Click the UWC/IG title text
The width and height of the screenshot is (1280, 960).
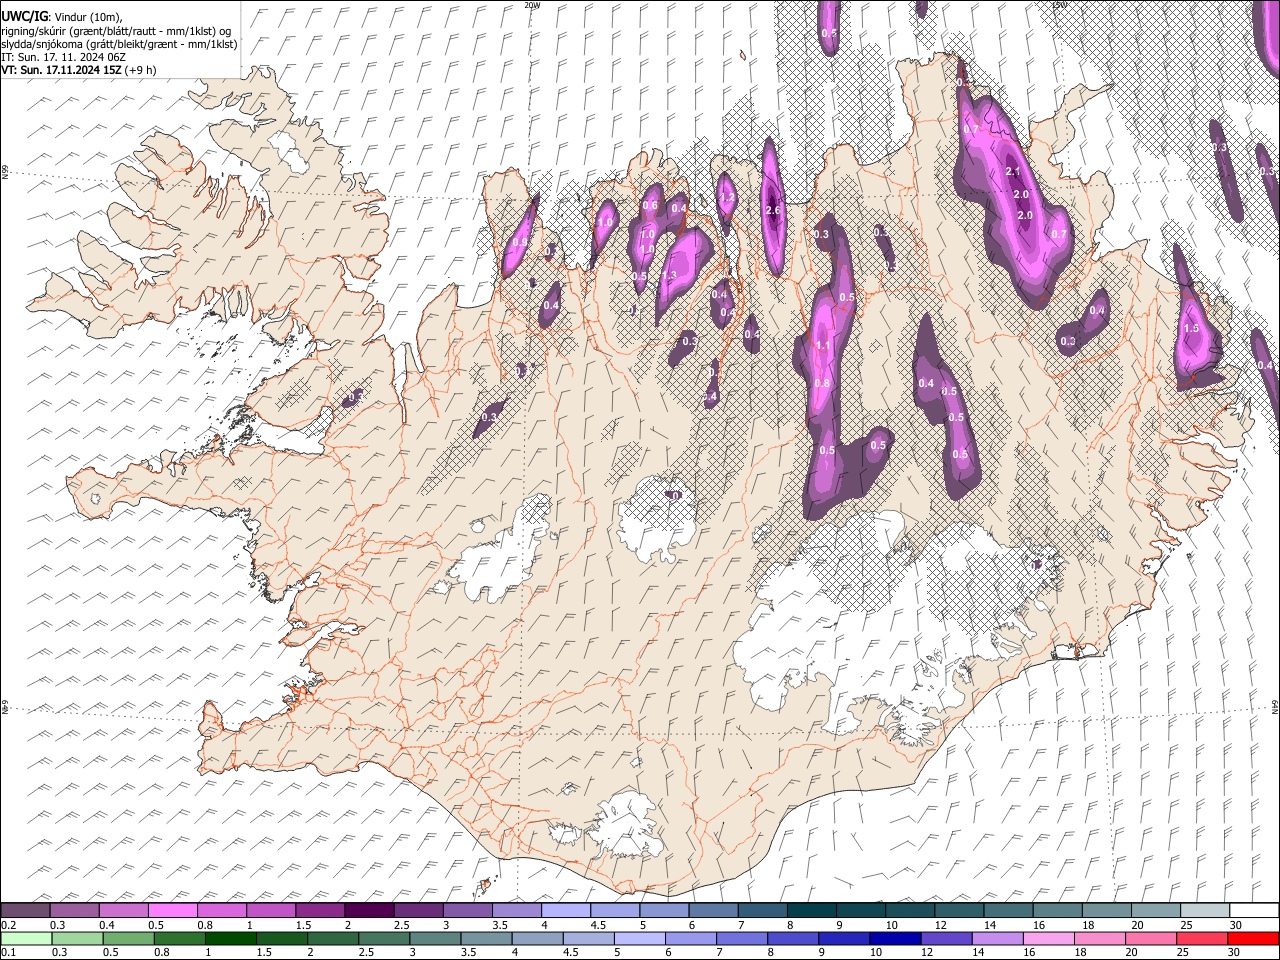pyautogui.click(x=24, y=16)
